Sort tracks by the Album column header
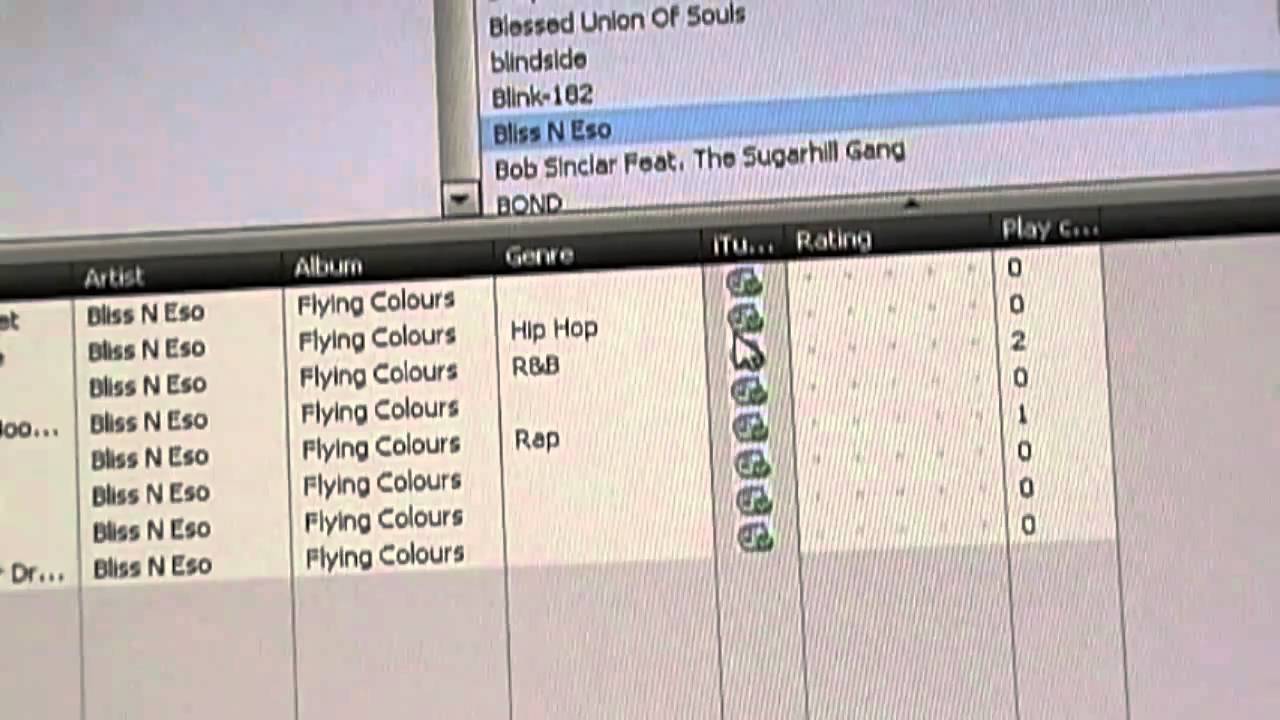 328,267
